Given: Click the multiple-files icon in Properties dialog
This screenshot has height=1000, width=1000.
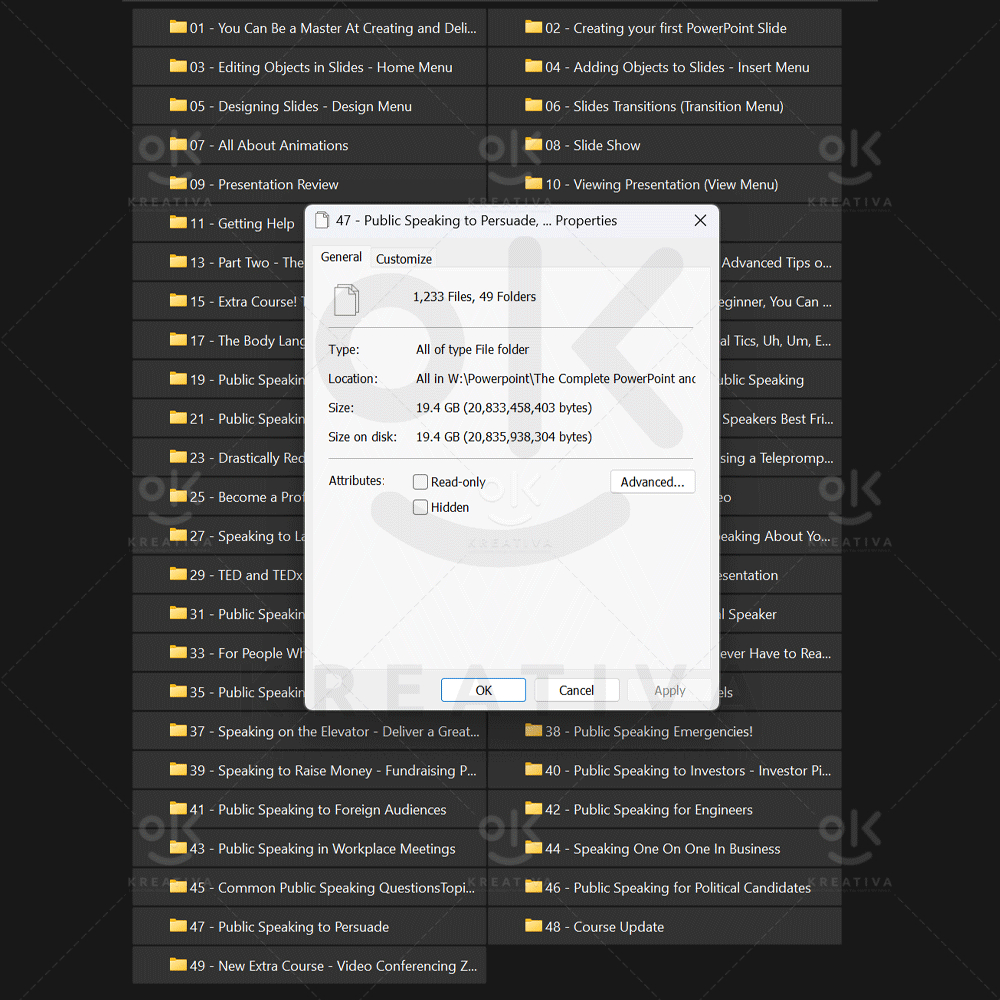Looking at the screenshot, I should [x=346, y=299].
